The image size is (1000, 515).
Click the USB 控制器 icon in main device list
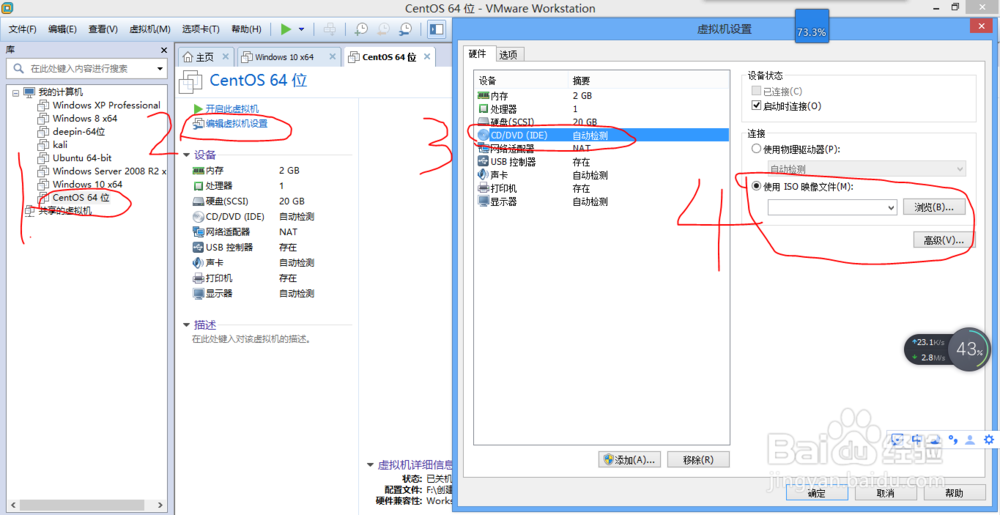198,247
